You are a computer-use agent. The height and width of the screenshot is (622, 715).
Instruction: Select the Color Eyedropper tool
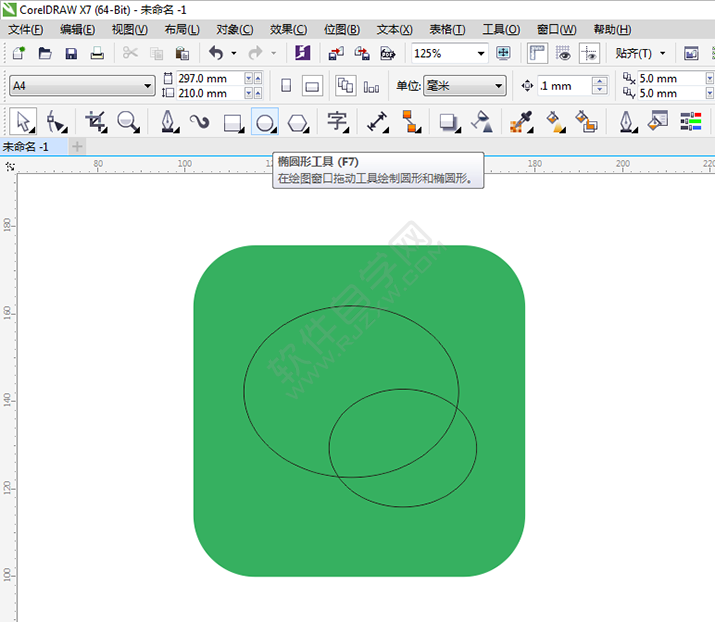(521, 122)
